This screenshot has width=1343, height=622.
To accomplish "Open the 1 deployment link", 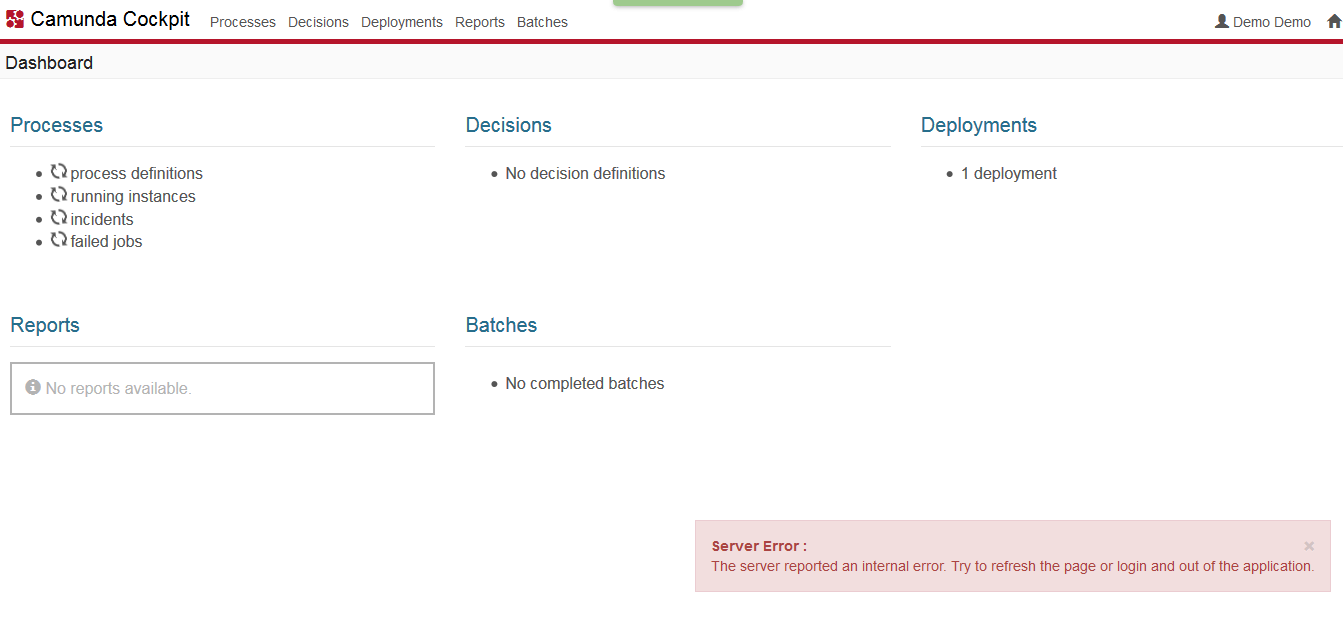I will (x=1008, y=173).
